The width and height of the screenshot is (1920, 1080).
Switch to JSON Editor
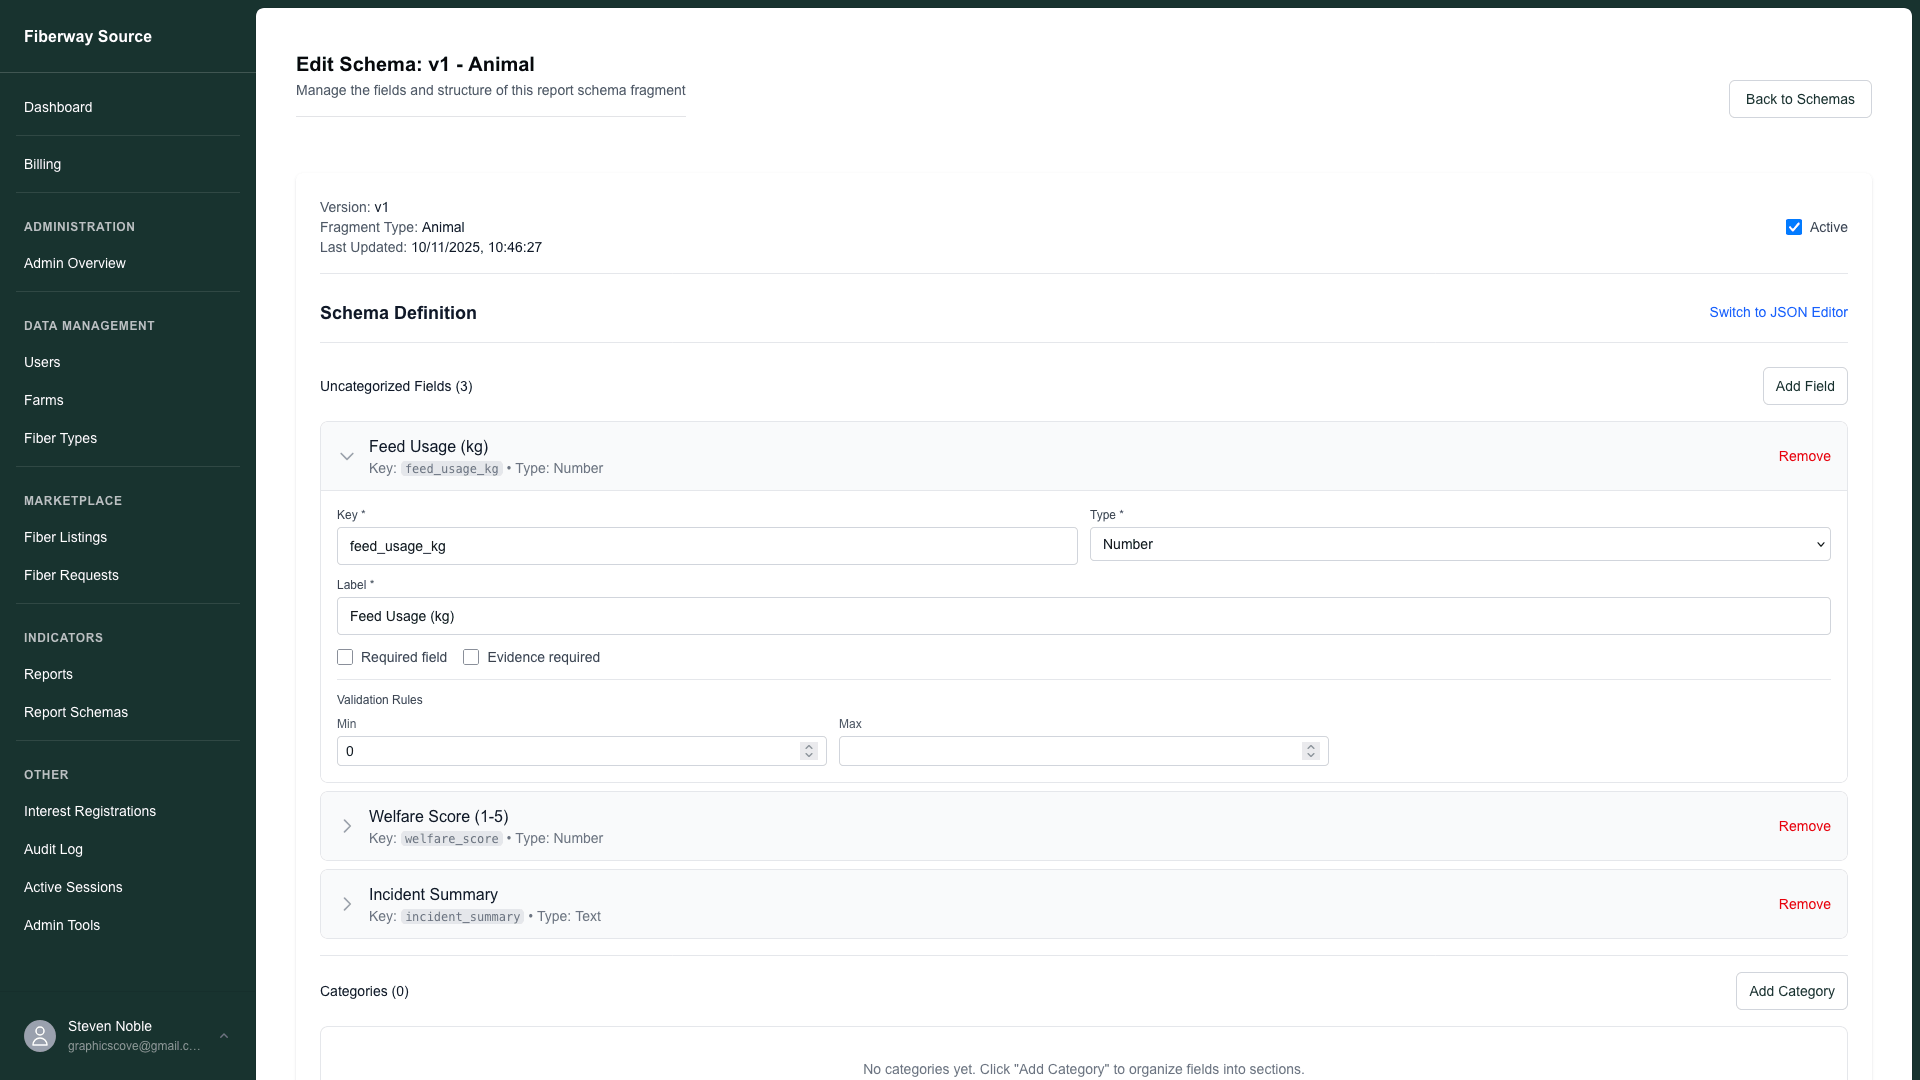(1778, 312)
